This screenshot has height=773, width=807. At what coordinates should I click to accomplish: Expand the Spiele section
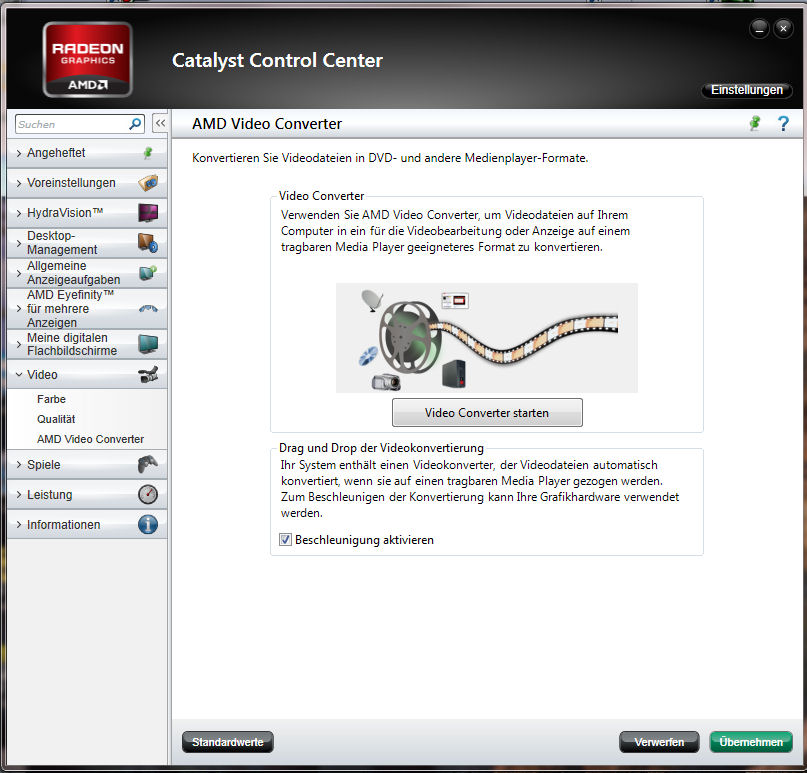click(x=87, y=465)
